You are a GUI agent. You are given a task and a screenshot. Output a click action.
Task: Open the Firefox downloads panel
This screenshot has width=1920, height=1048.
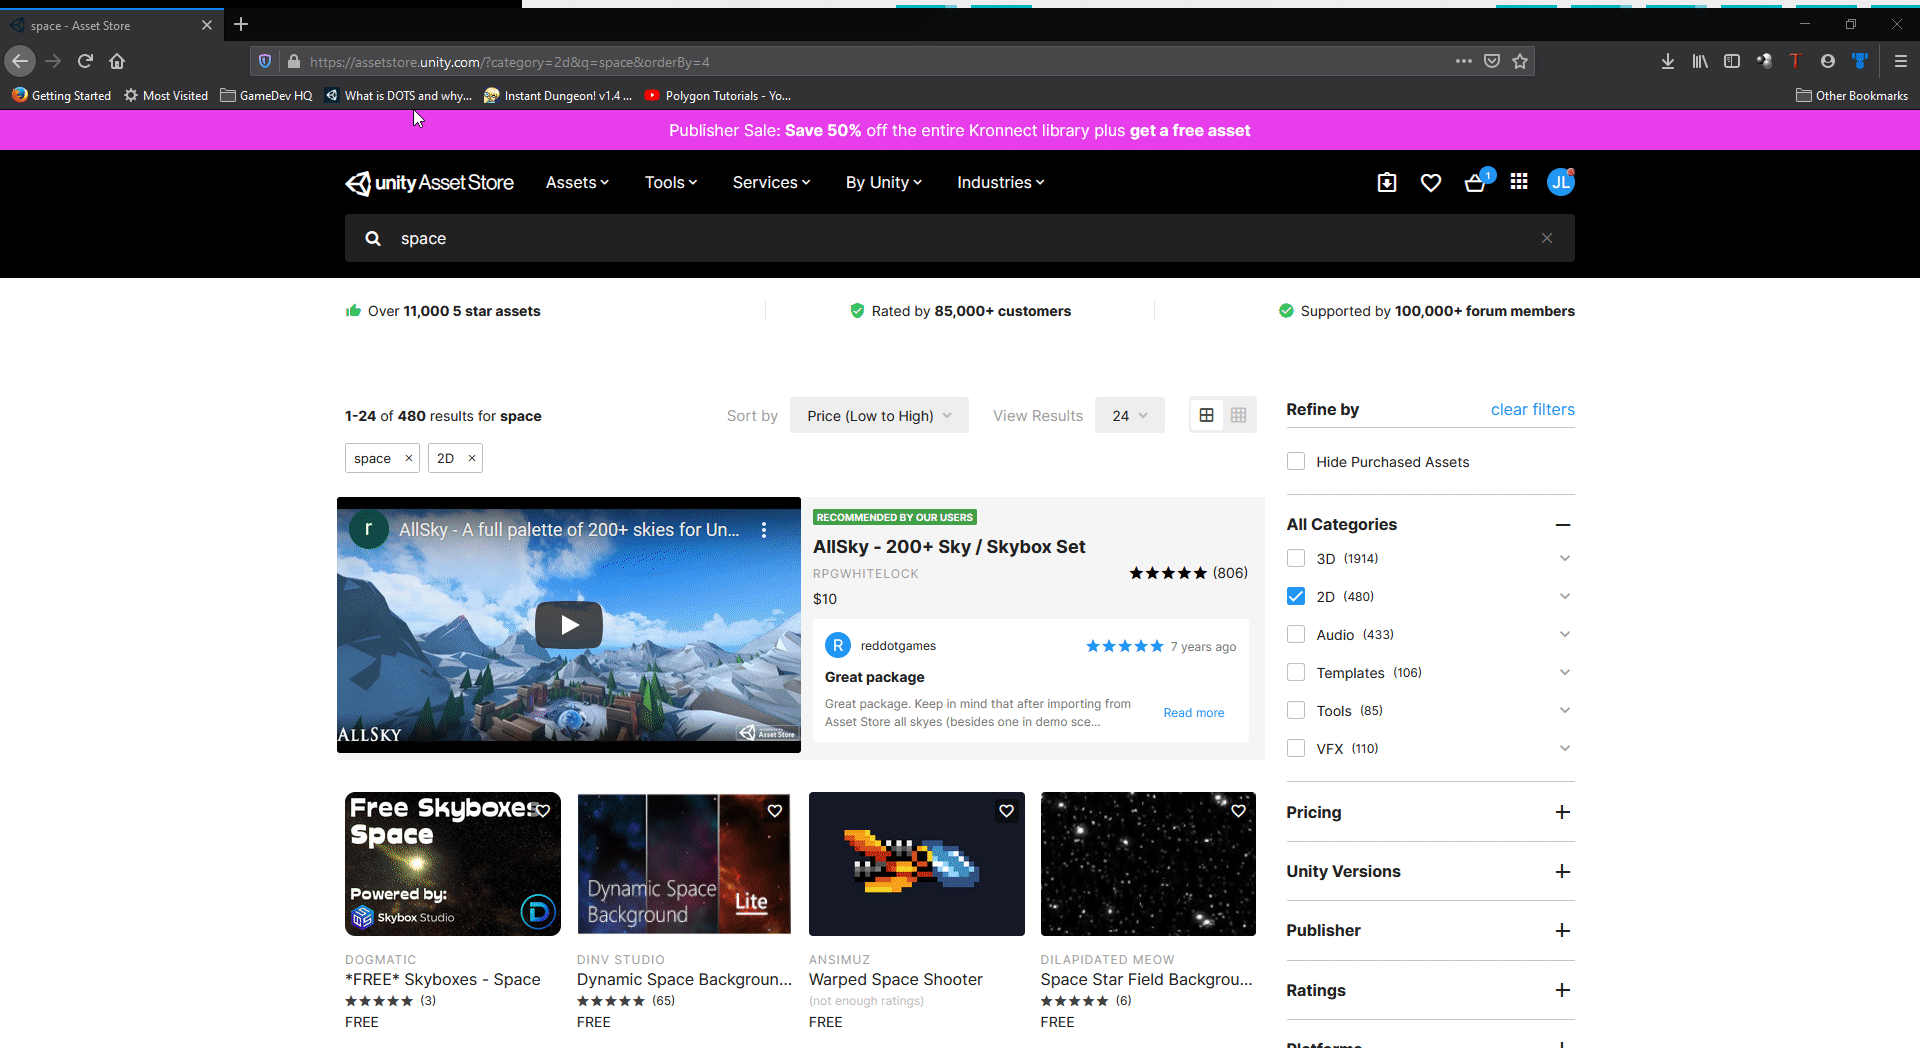pyautogui.click(x=1668, y=61)
